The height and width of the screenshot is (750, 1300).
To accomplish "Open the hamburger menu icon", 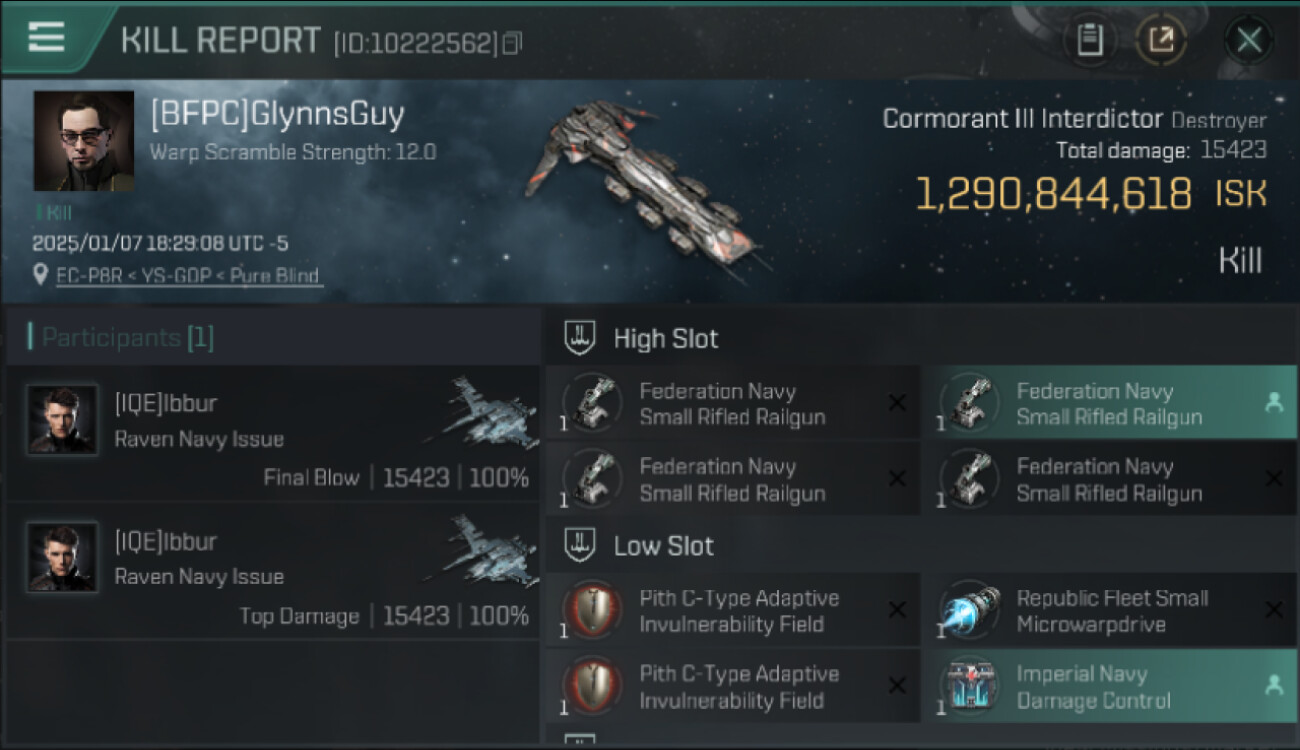I will pos(46,37).
